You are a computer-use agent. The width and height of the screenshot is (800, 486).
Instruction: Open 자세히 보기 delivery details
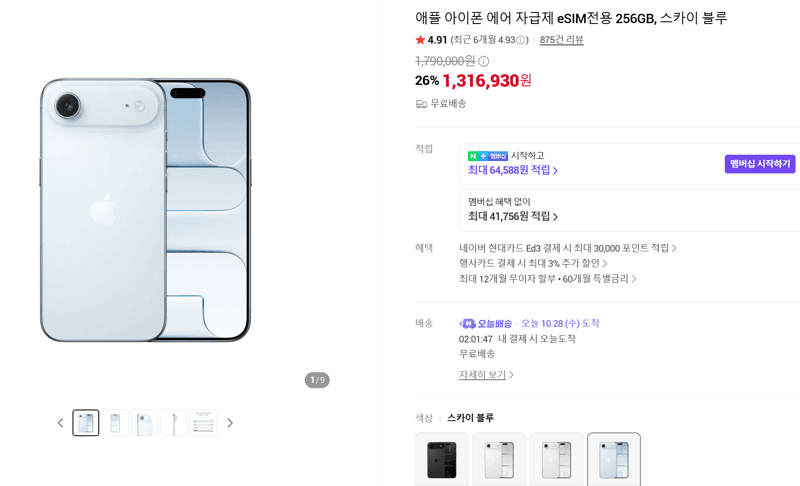(x=486, y=375)
